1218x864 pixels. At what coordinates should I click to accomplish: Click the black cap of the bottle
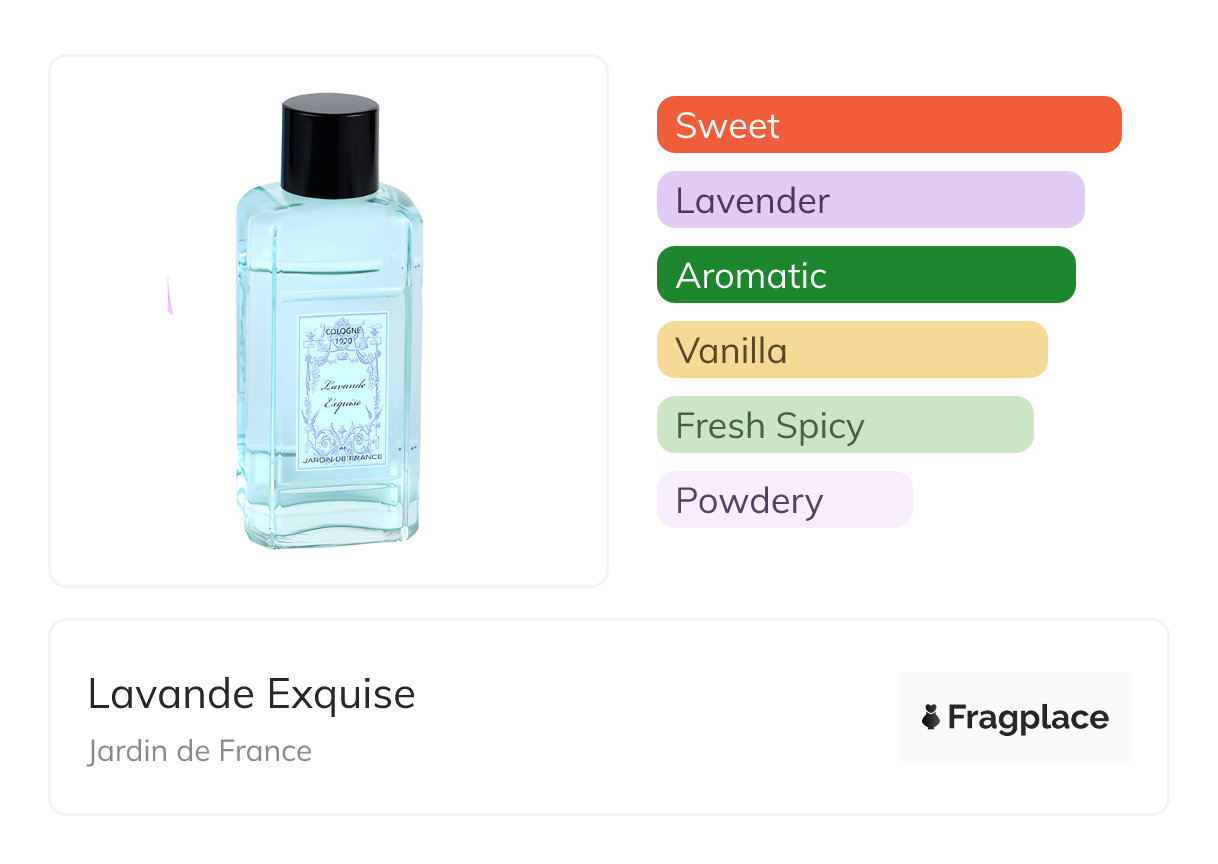[x=330, y=145]
